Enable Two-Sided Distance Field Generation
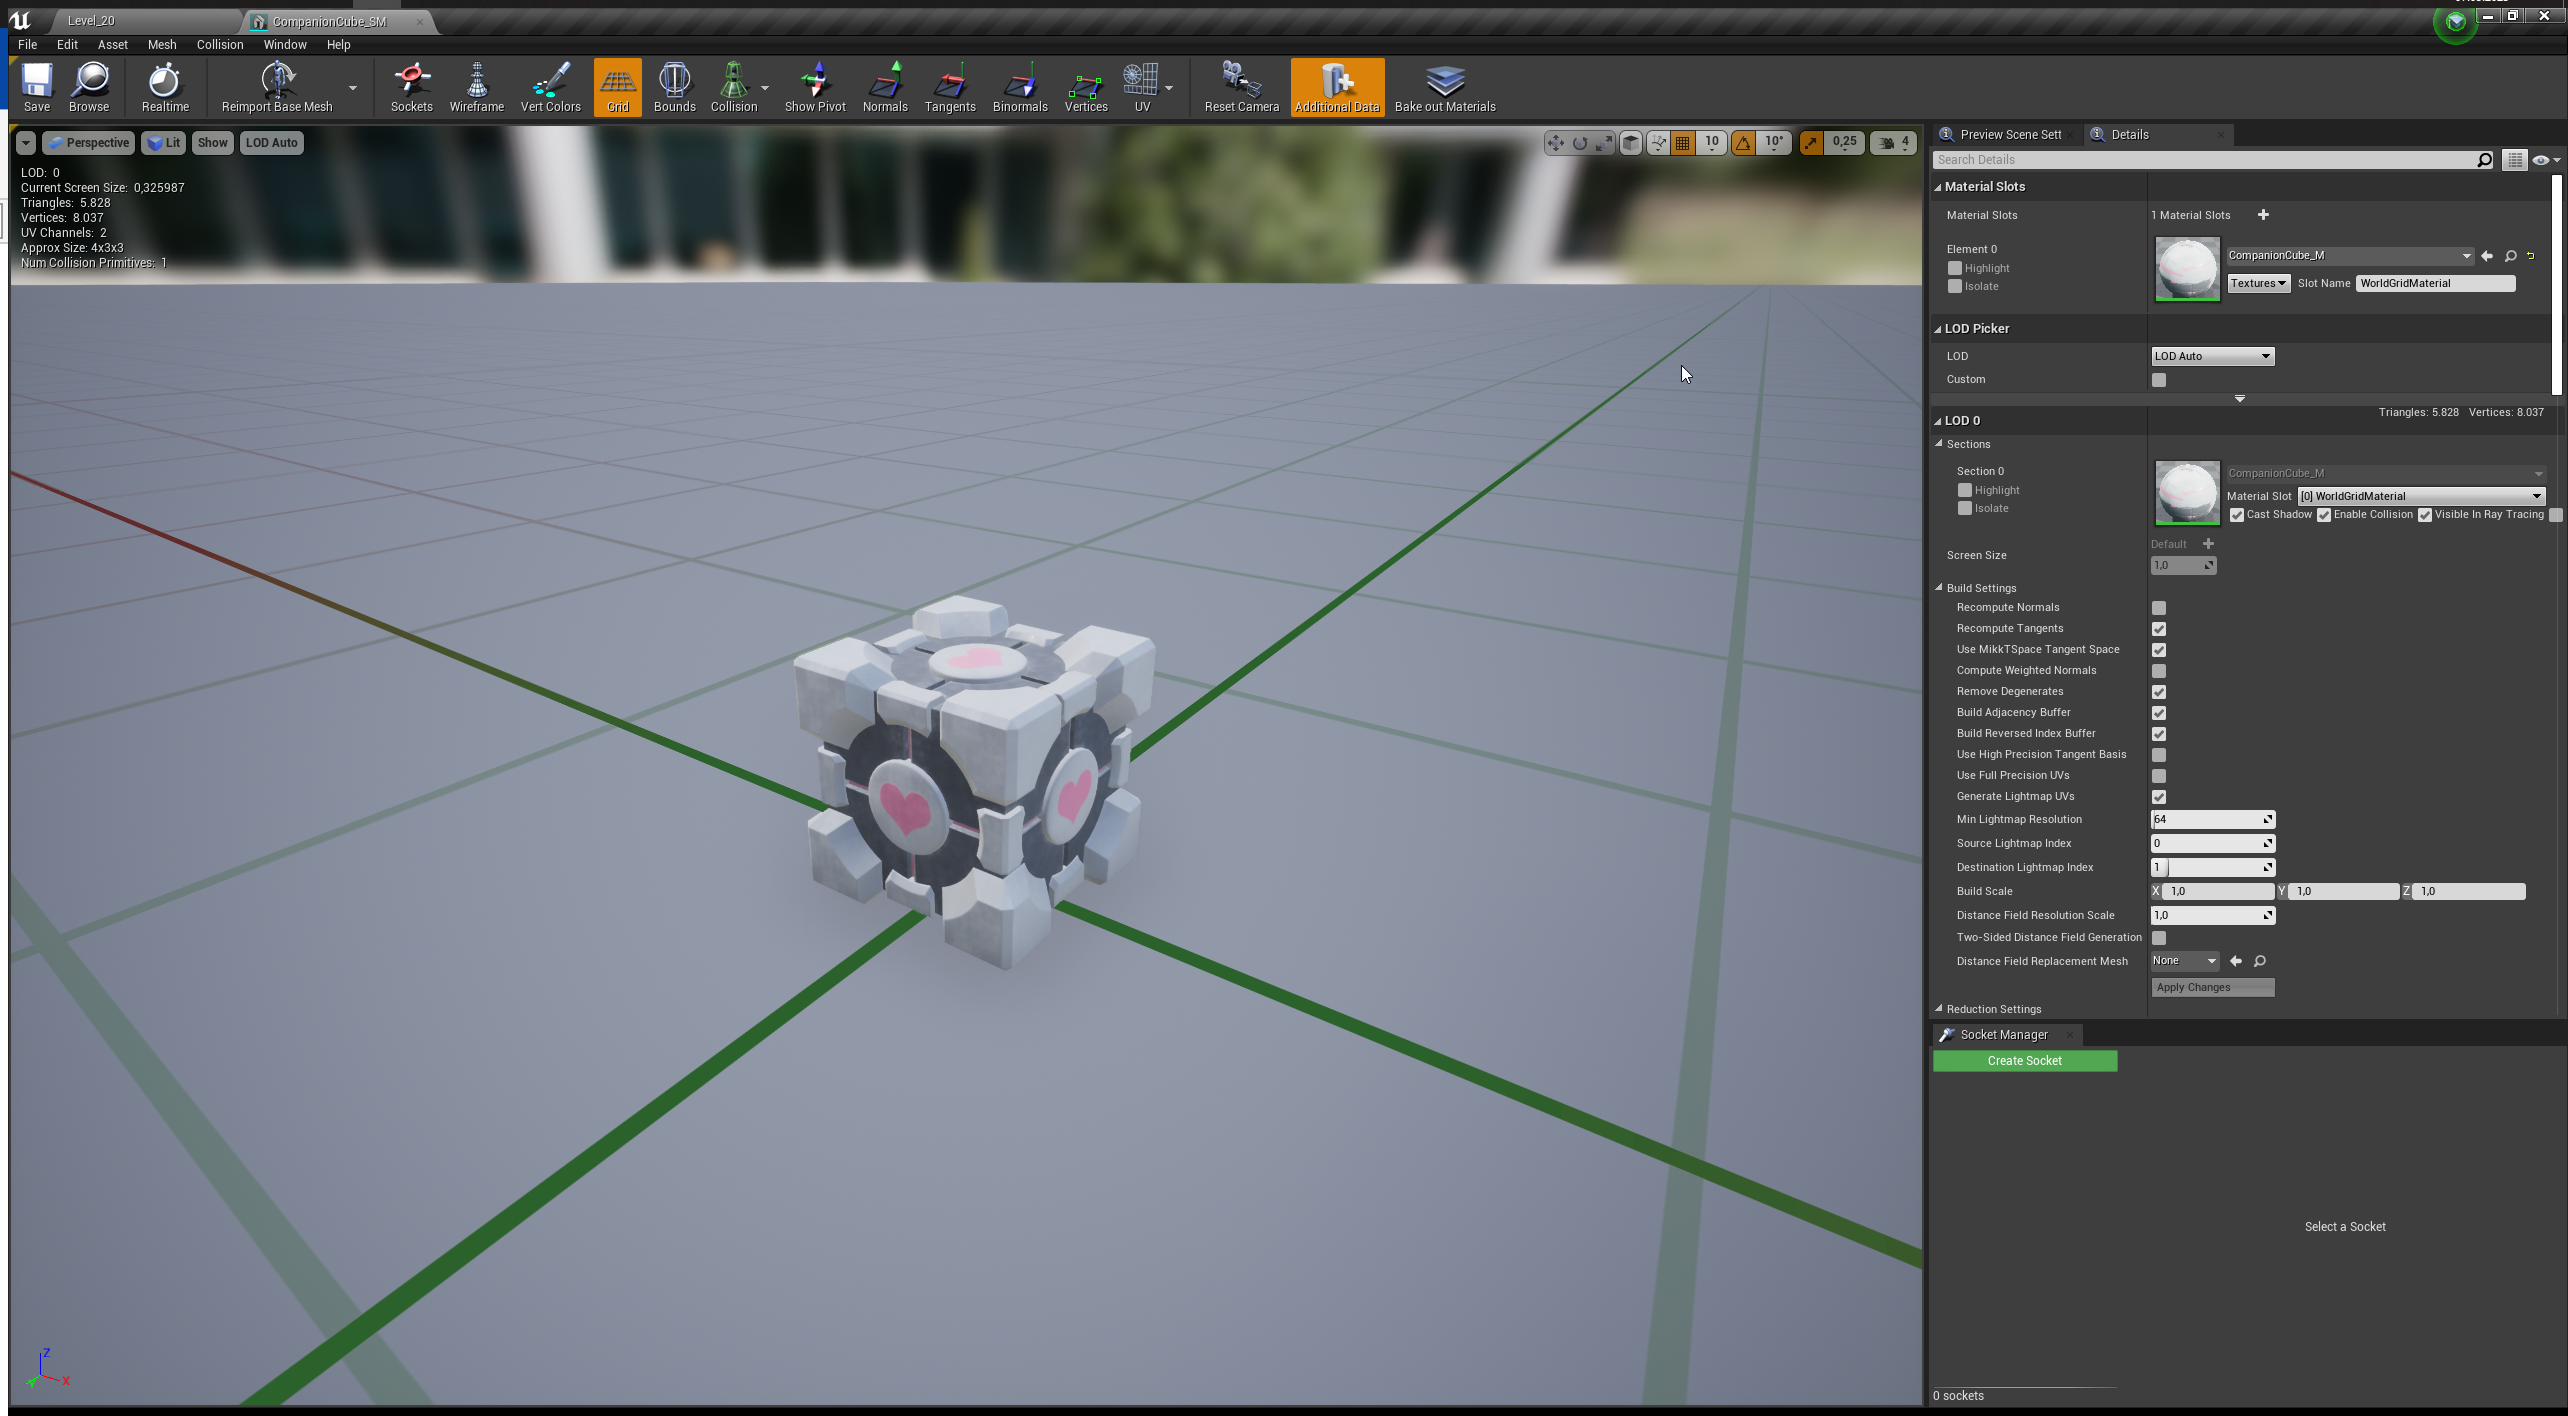 click(2159, 938)
